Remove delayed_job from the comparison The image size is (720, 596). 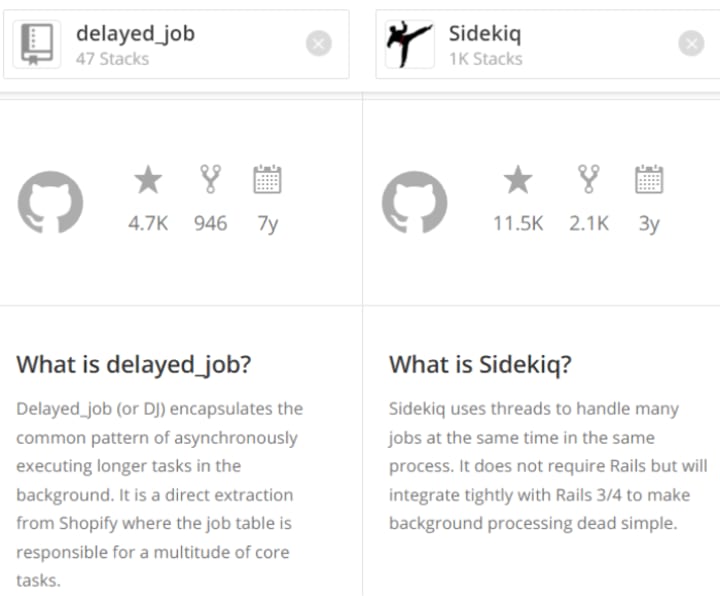[319, 44]
